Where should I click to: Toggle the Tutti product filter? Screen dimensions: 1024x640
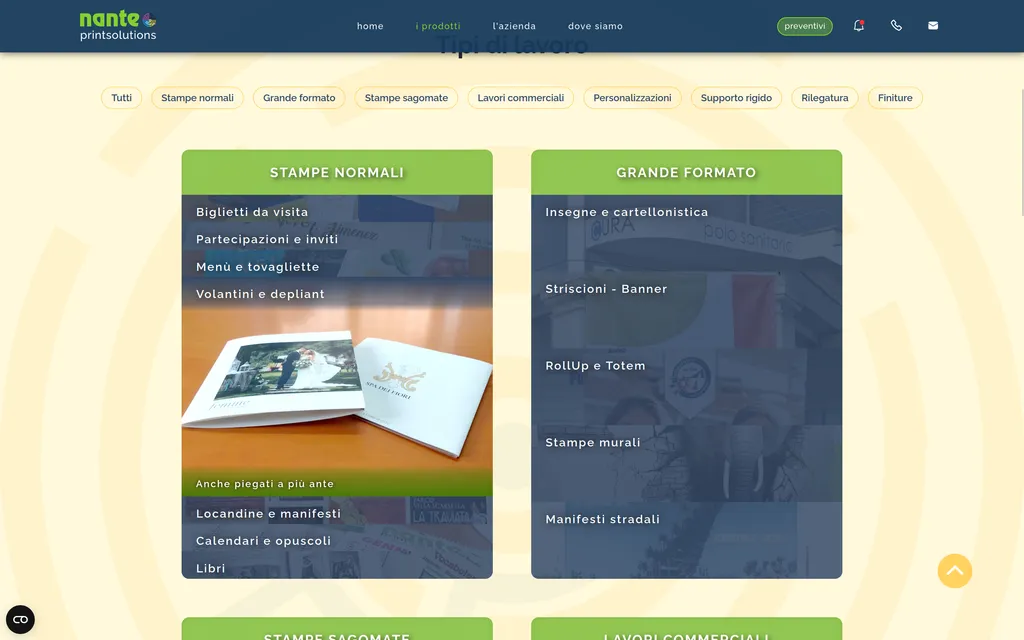click(121, 97)
